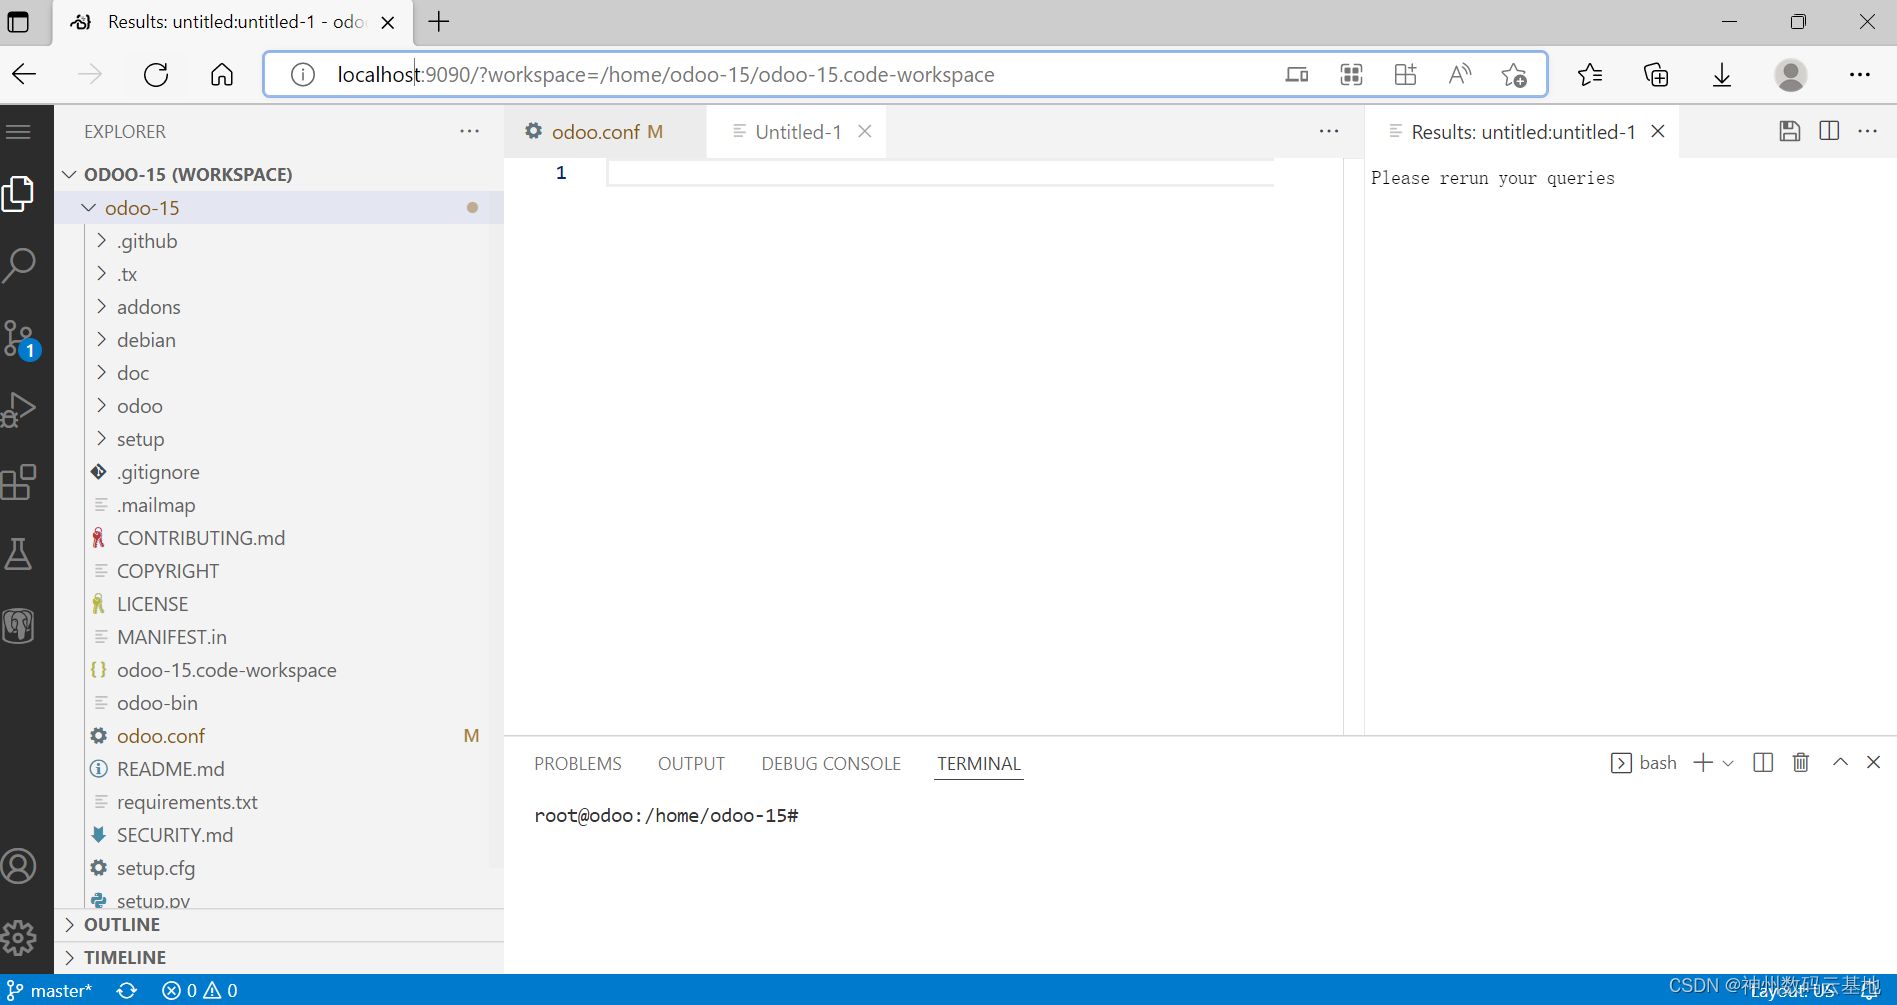Screen dimensions: 1897x1005
Task: Click Explorer views and more actions
Action: 469,131
